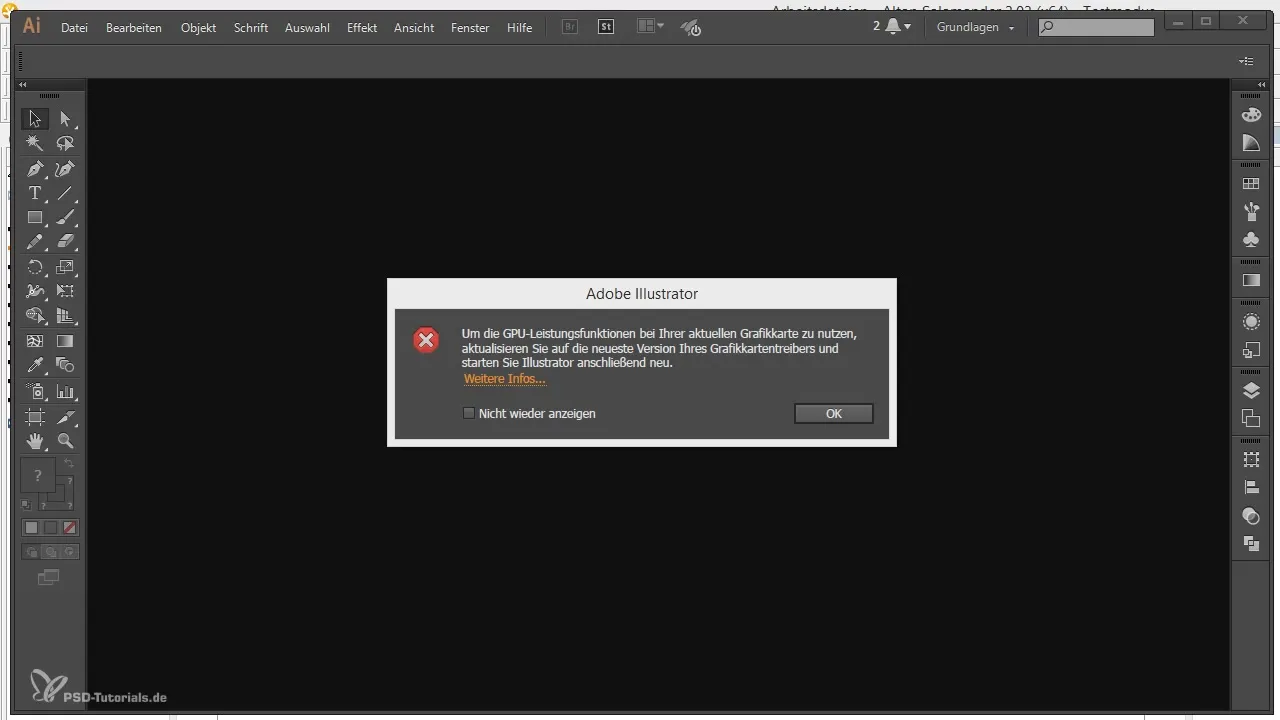Screen dimensions: 1280x720
Task: Check 'Nicht wieder anzeigen' checkbox
Action: (469, 413)
